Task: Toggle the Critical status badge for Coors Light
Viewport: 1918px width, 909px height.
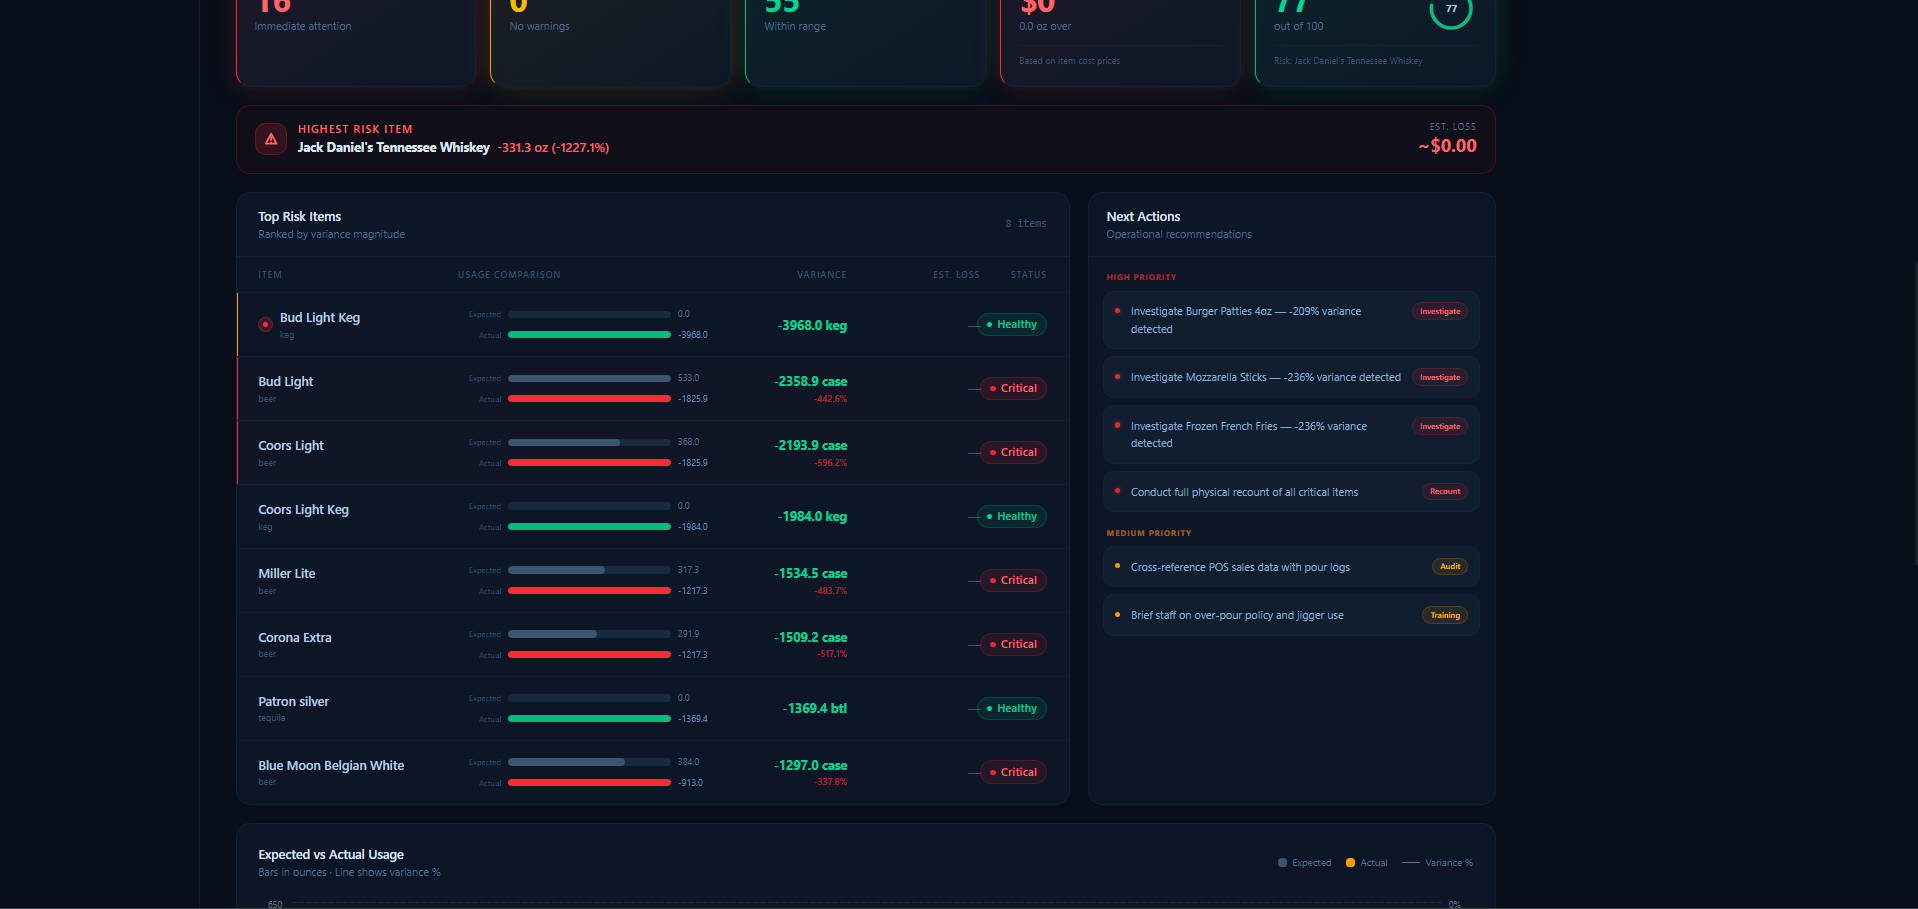Action: tap(1012, 452)
